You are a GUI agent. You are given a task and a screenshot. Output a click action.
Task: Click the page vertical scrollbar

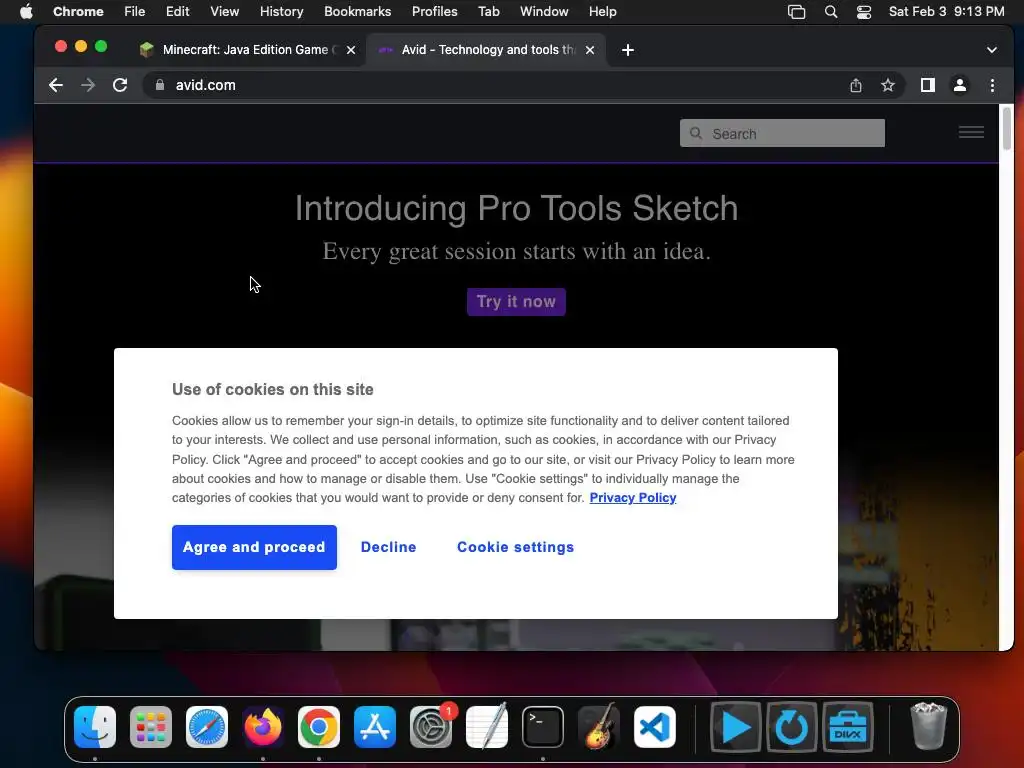point(1006,129)
